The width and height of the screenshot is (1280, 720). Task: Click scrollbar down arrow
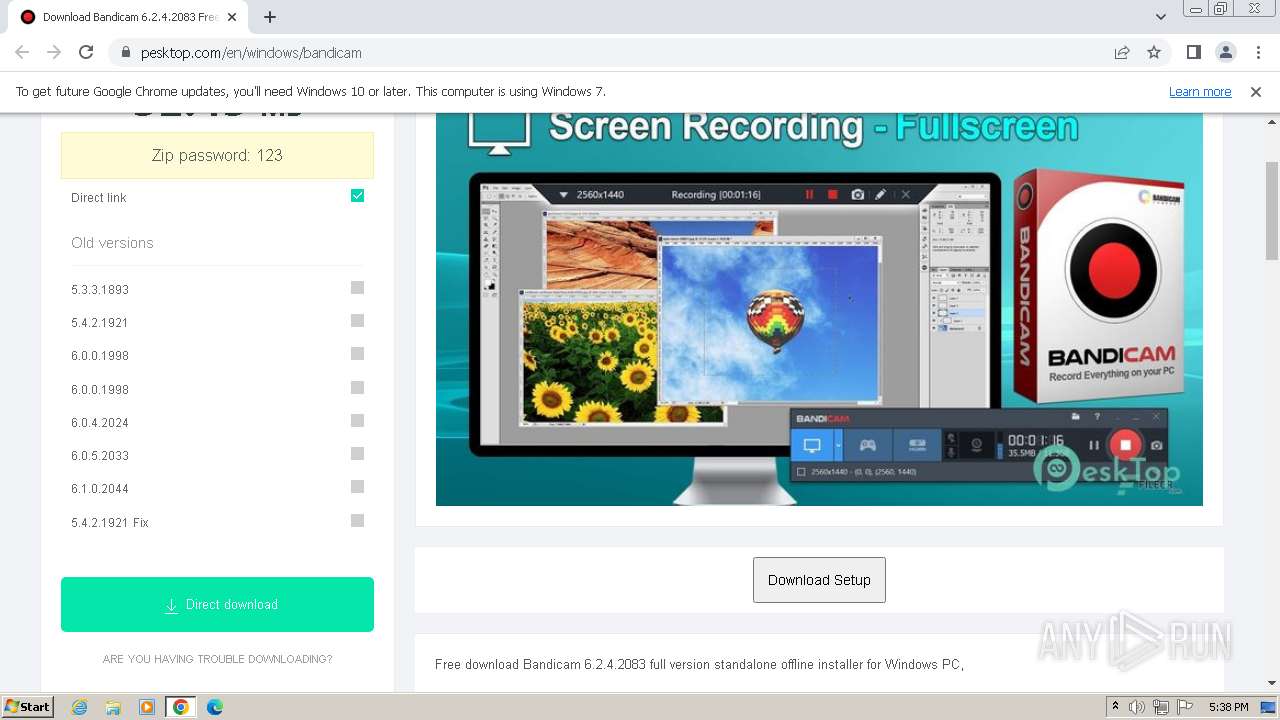[x=1272, y=683]
